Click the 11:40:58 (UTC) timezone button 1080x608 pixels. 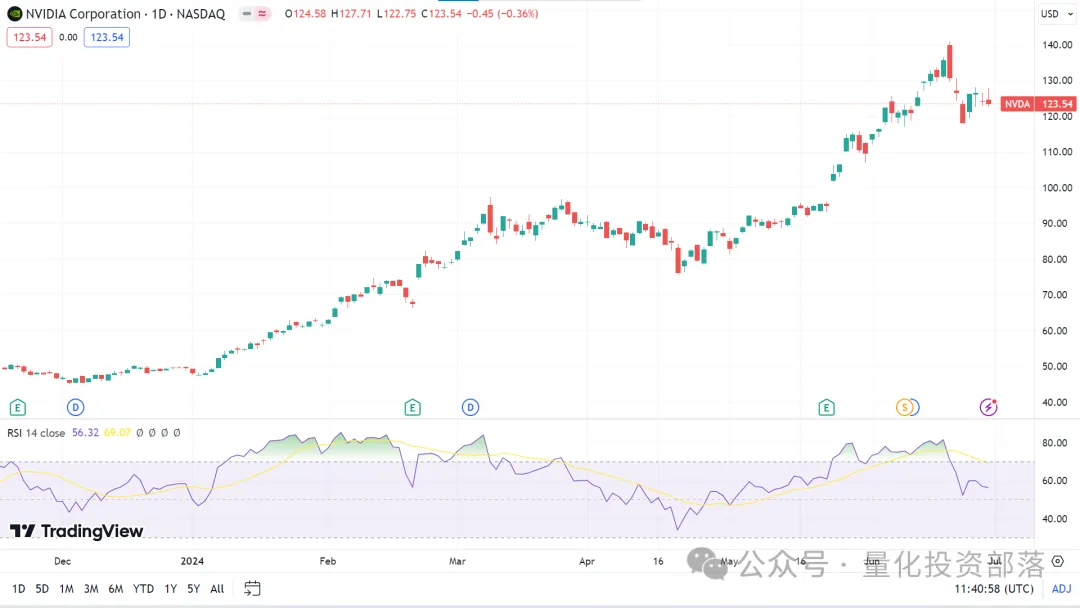(994, 589)
